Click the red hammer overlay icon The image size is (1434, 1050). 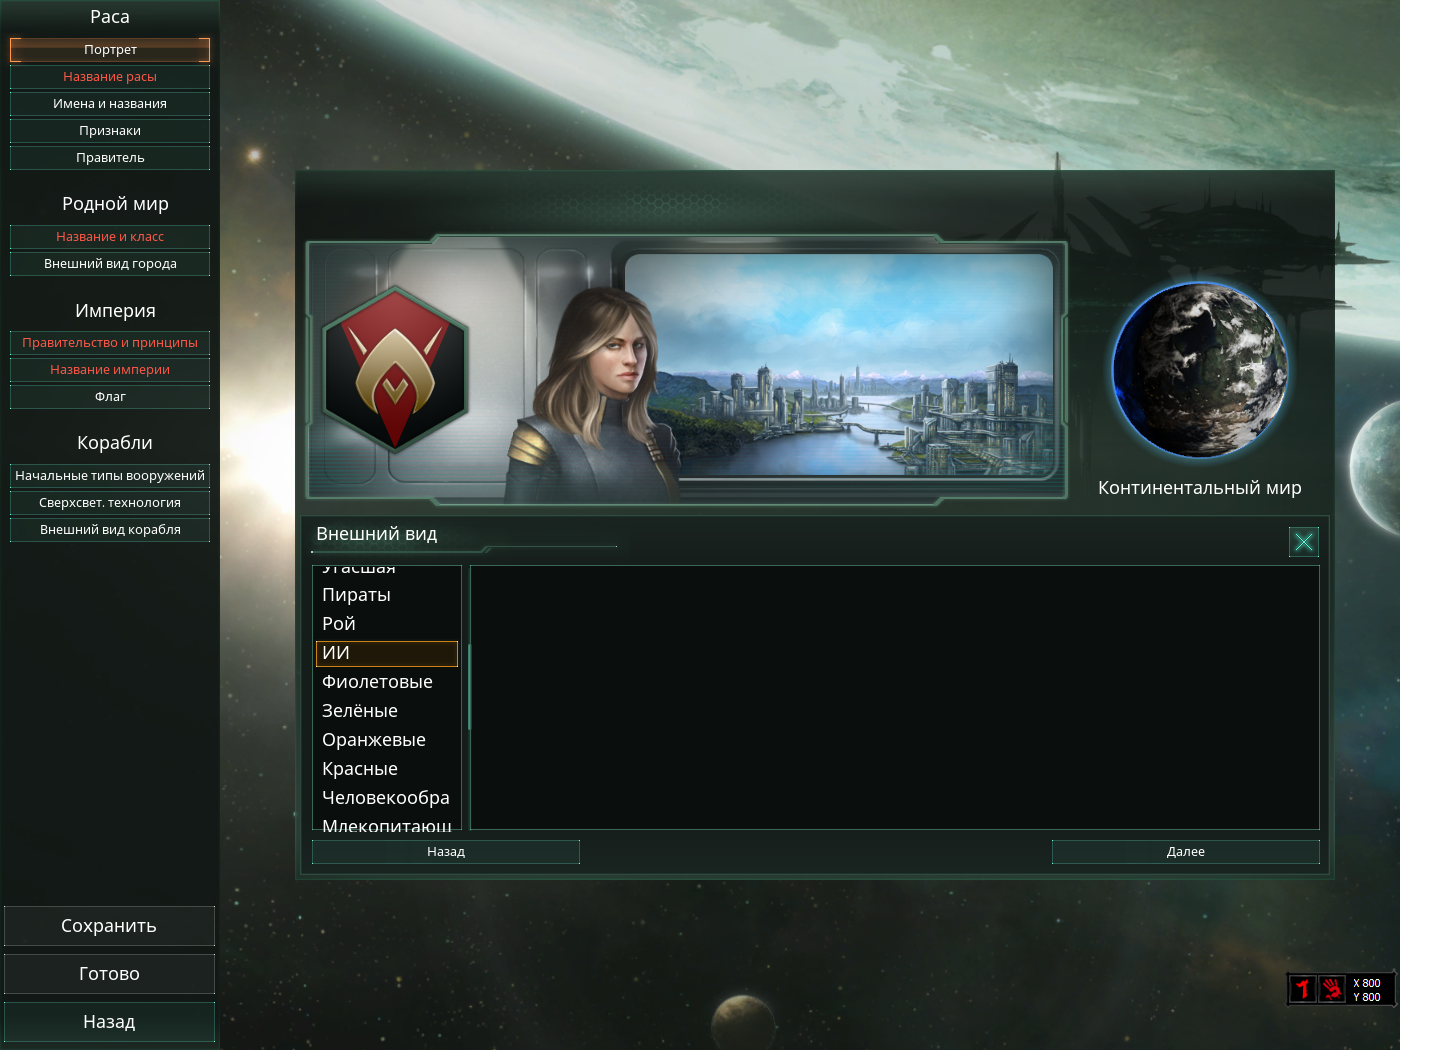1302,989
